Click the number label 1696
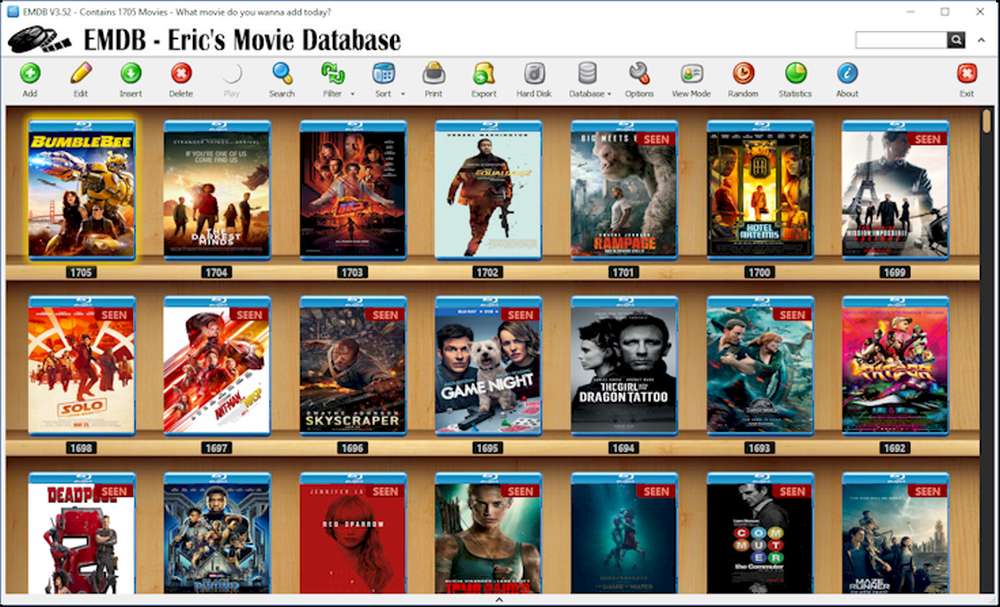Screen dimensions: 1000x607 pos(352,448)
